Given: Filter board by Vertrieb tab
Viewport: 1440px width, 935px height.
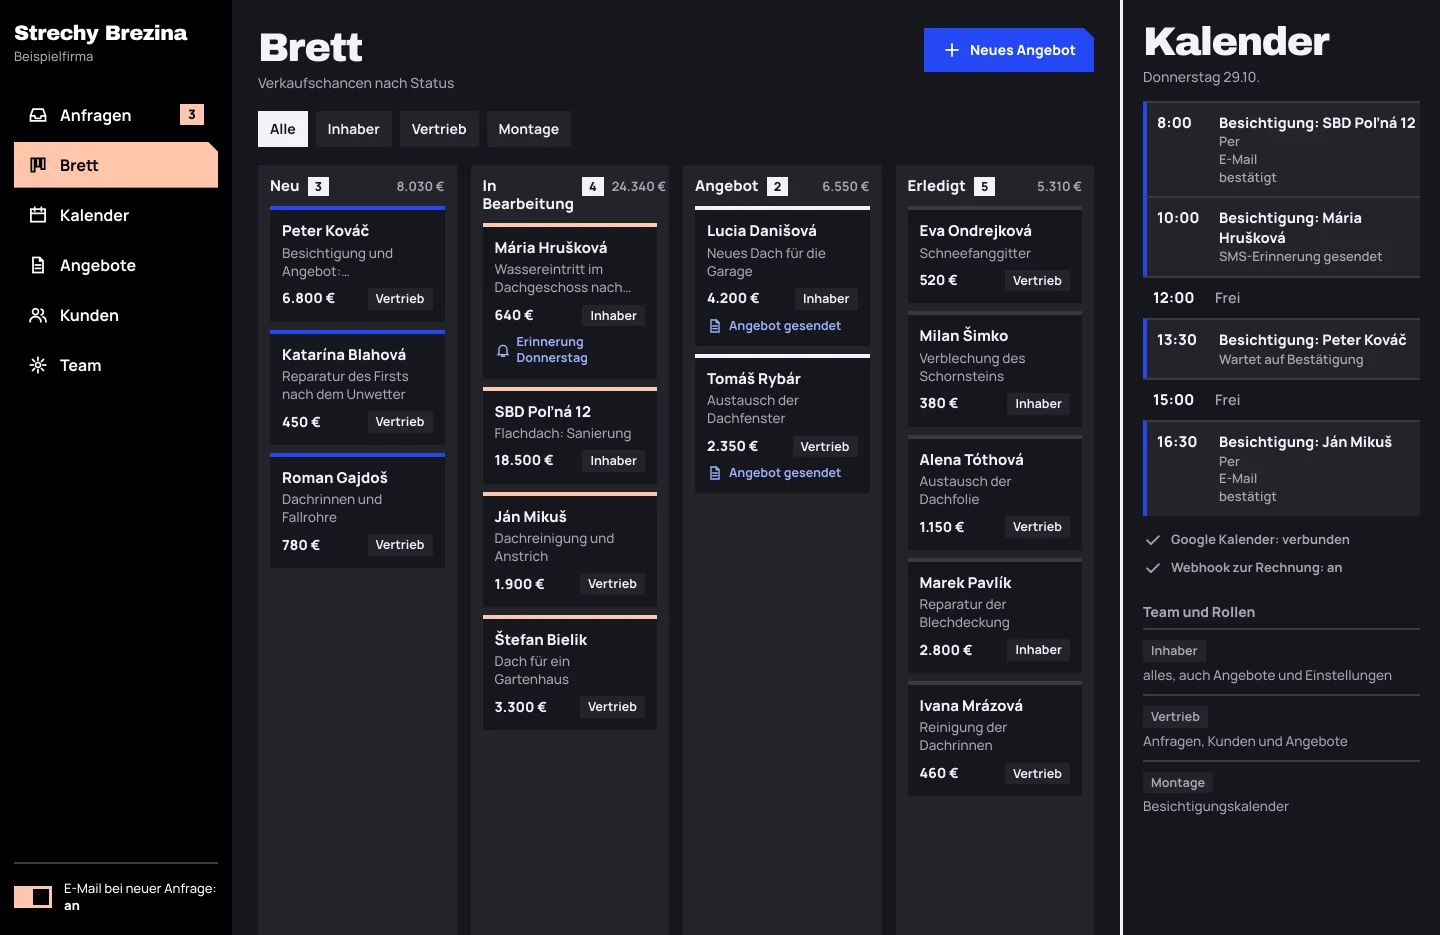Looking at the screenshot, I should 439,129.
